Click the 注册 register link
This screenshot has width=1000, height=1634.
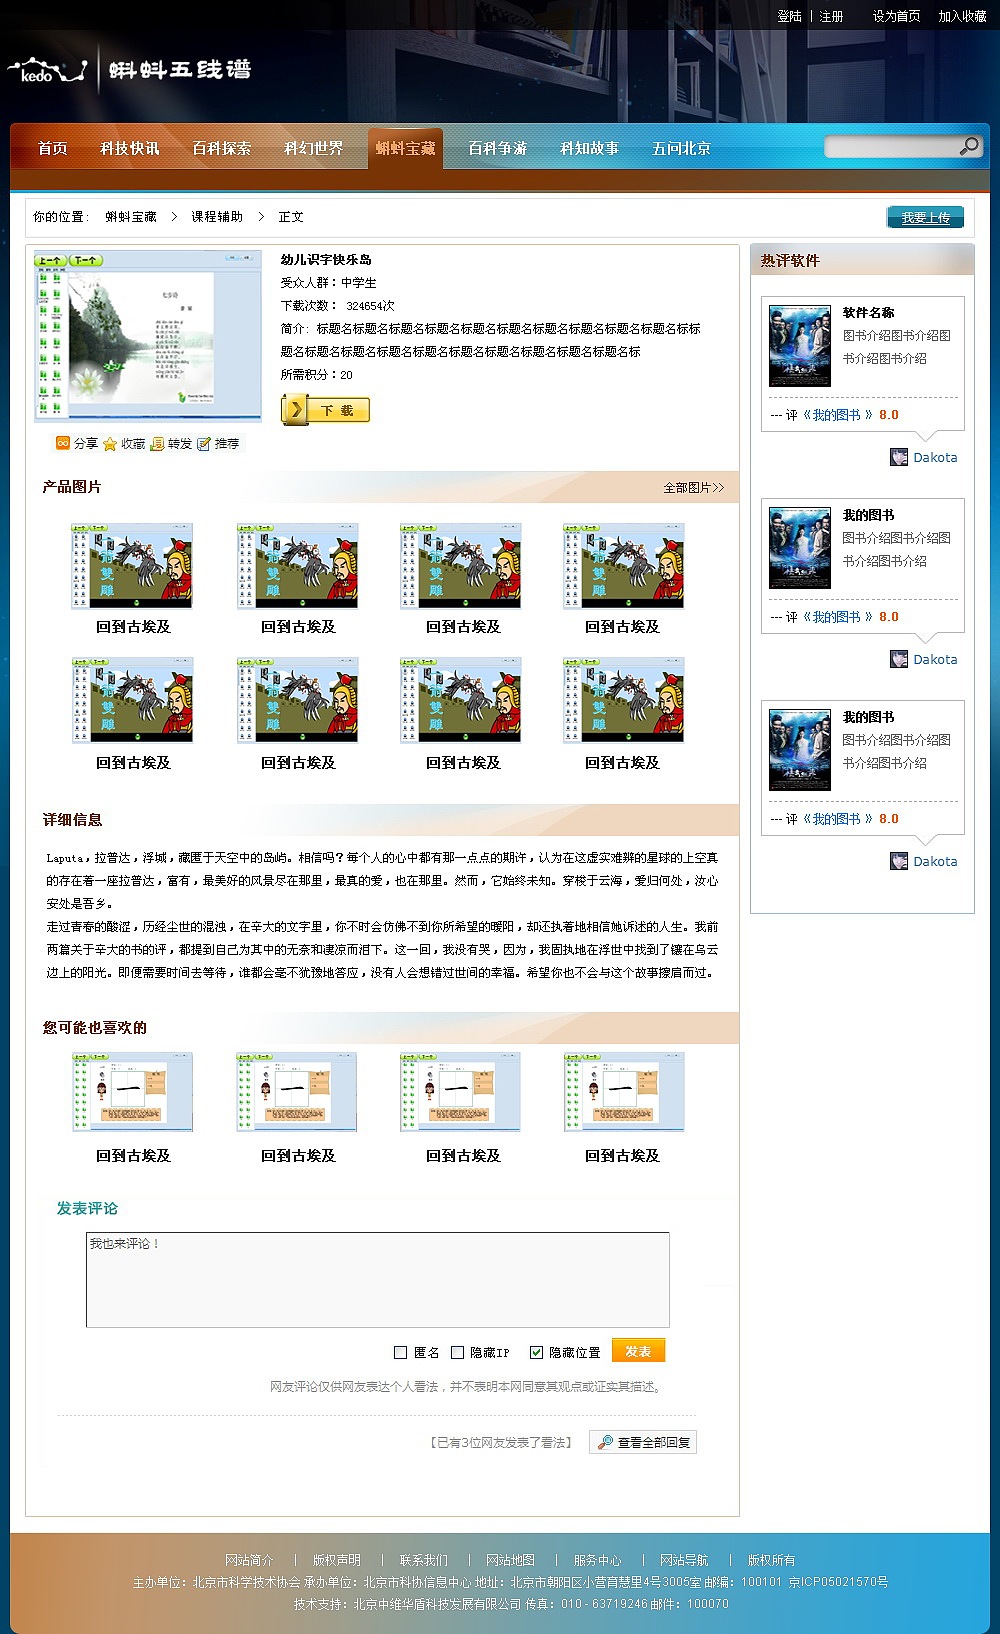coord(831,16)
